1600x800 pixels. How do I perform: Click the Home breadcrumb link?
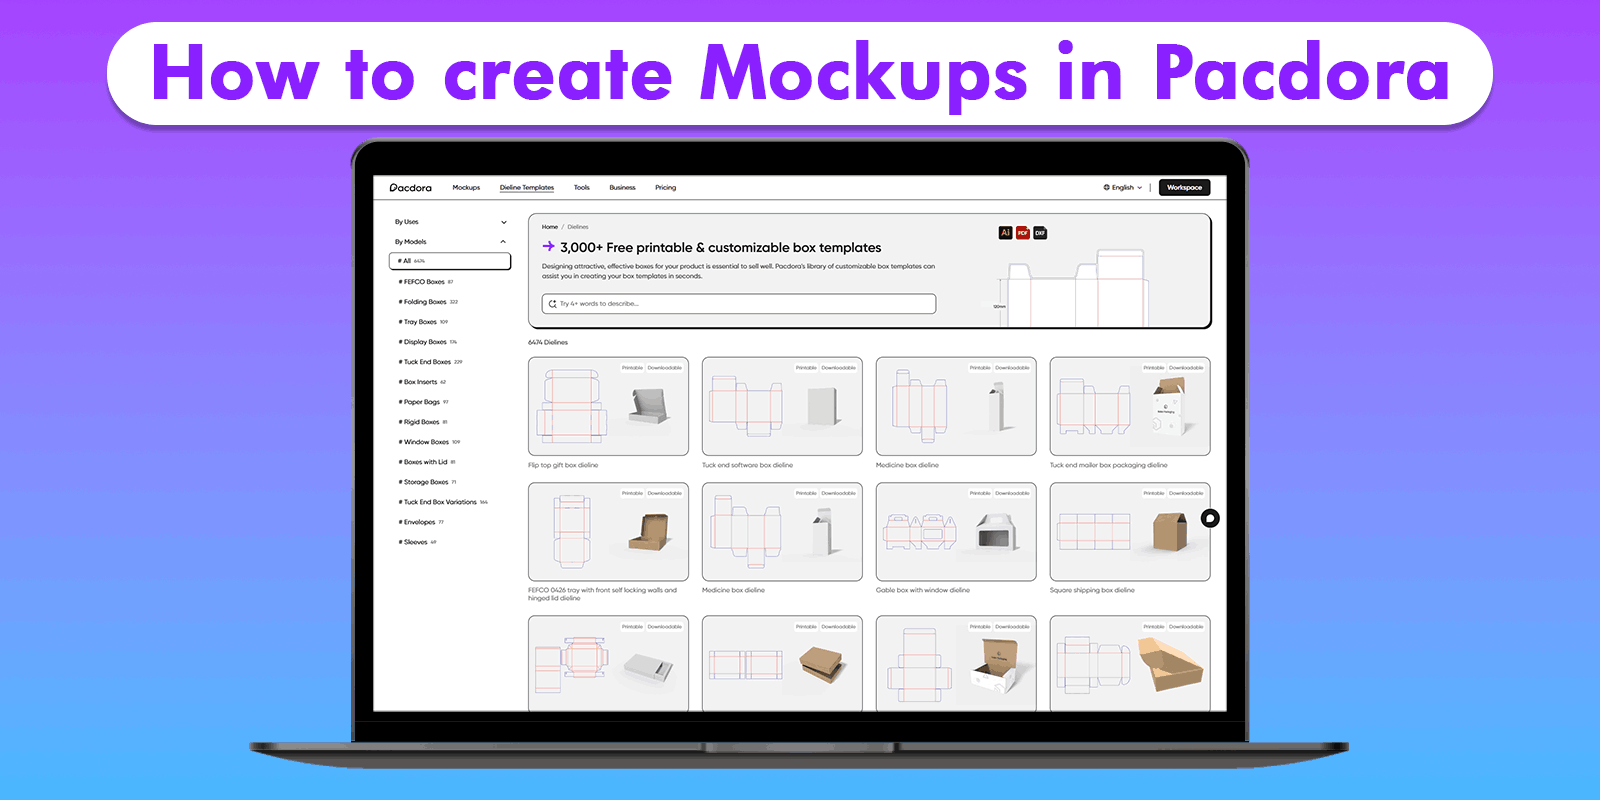tap(550, 227)
